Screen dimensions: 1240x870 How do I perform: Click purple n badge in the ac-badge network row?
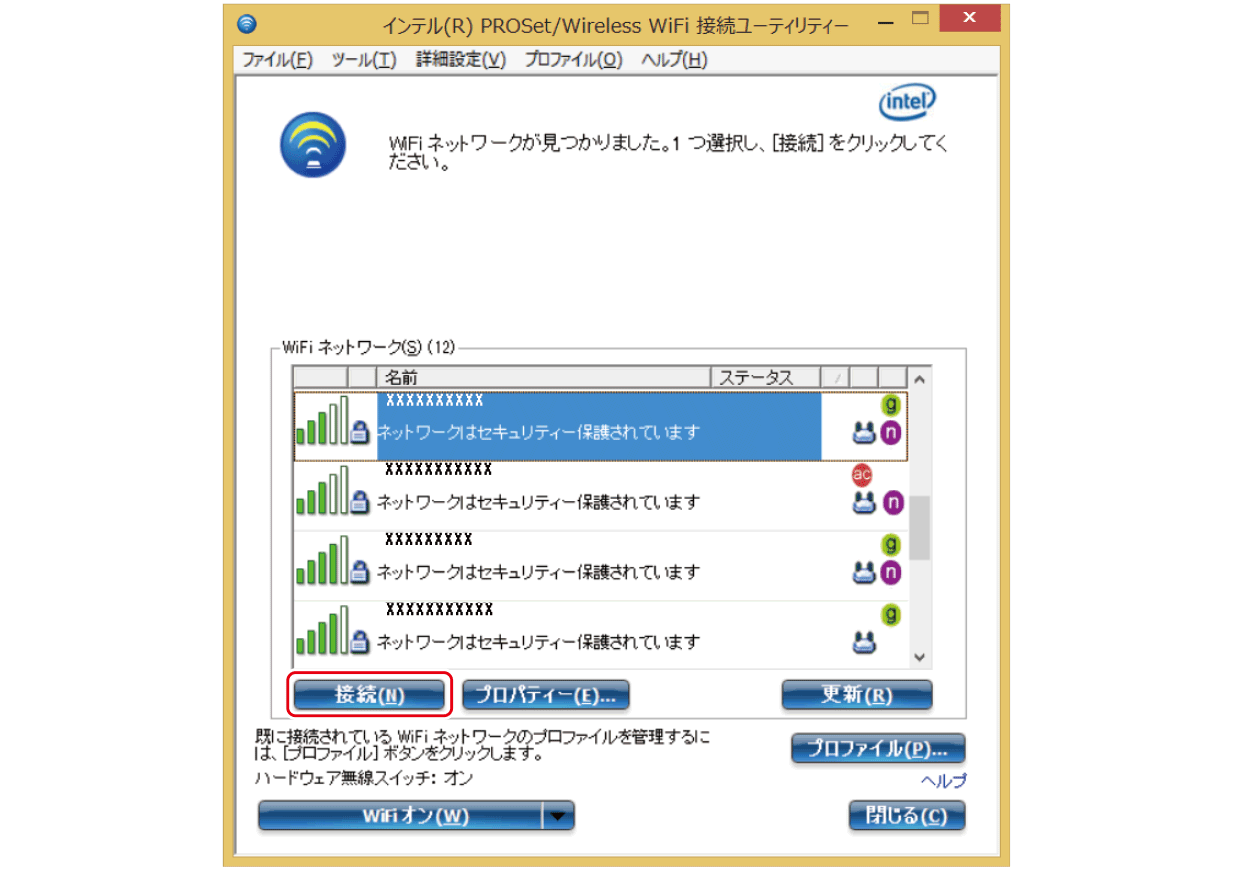point(892,502)
